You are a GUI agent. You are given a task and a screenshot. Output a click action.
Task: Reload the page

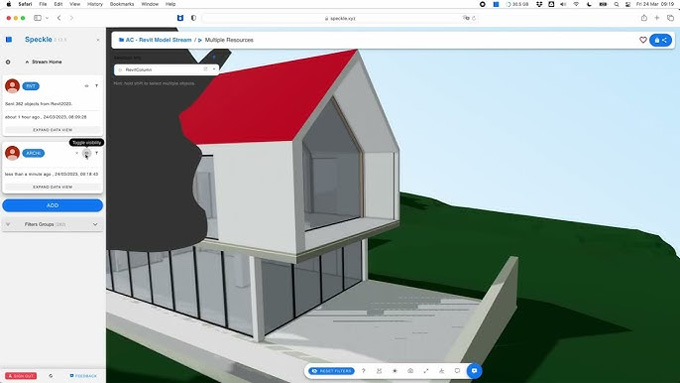(474, 18)
